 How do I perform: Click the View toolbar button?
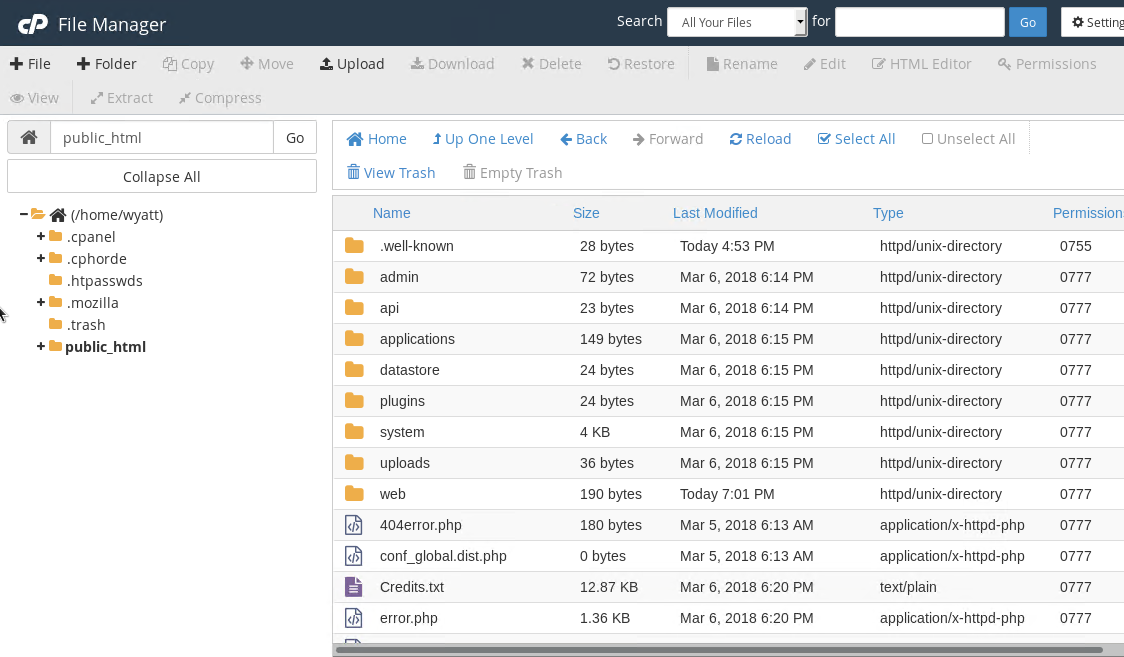34,98
